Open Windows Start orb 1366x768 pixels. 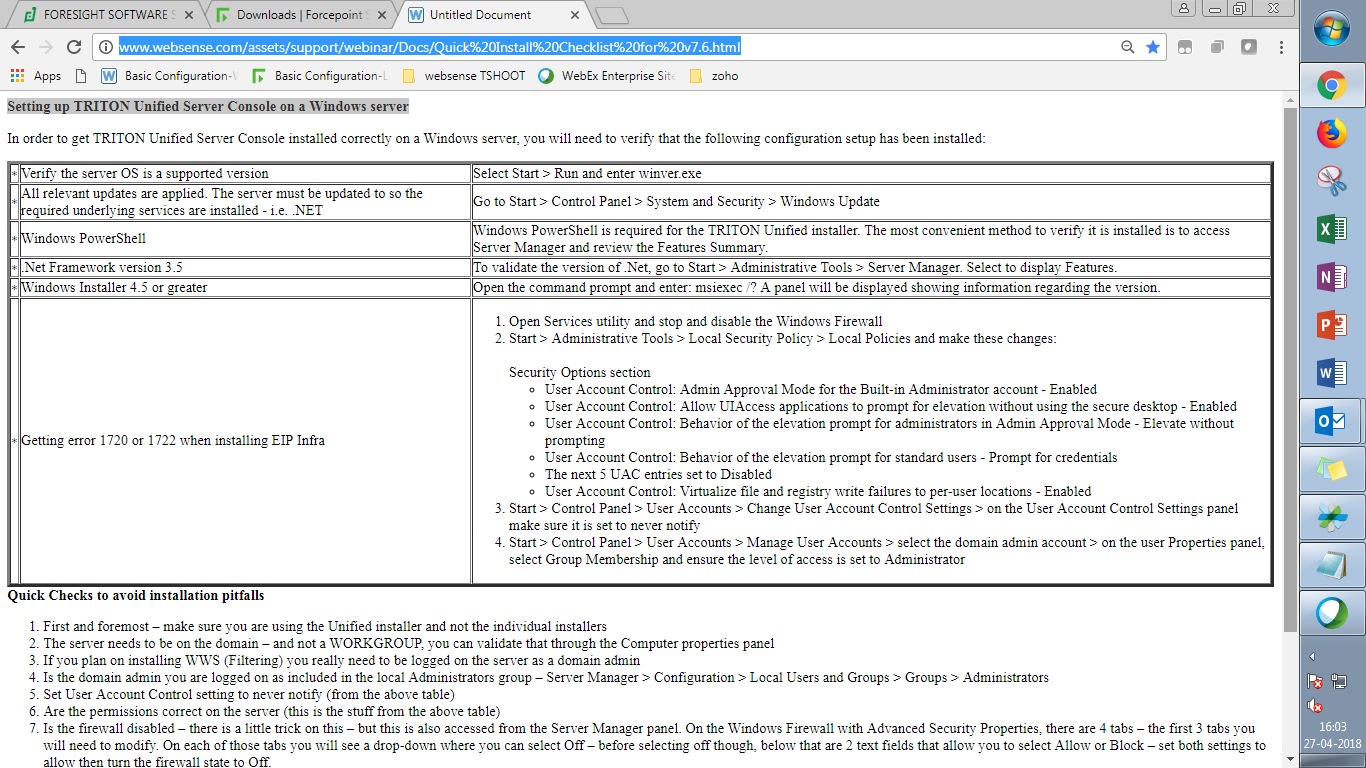(1332, 30)
